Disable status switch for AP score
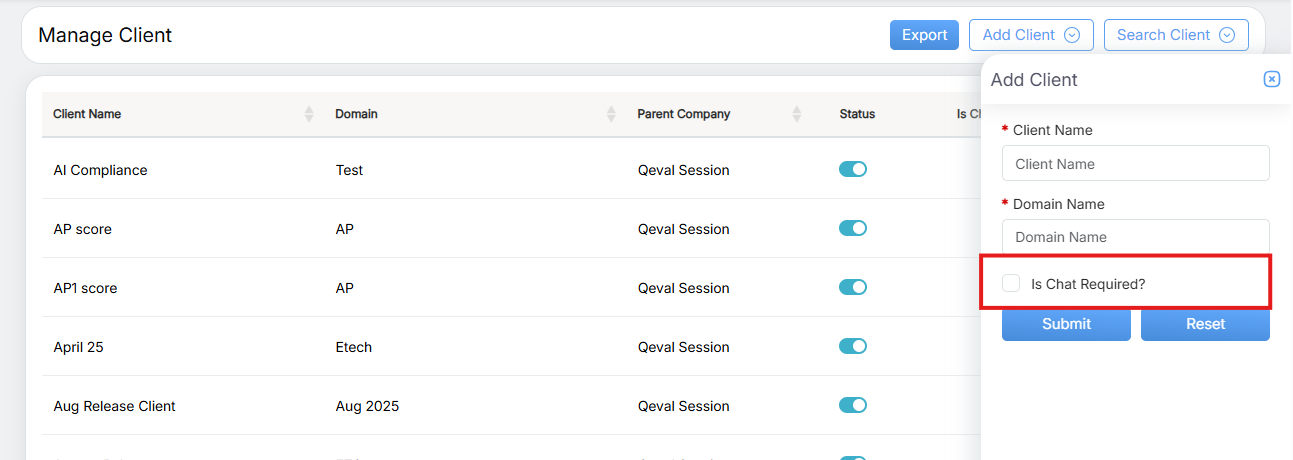The image size is (1293, 460). (x=853, y=229)
